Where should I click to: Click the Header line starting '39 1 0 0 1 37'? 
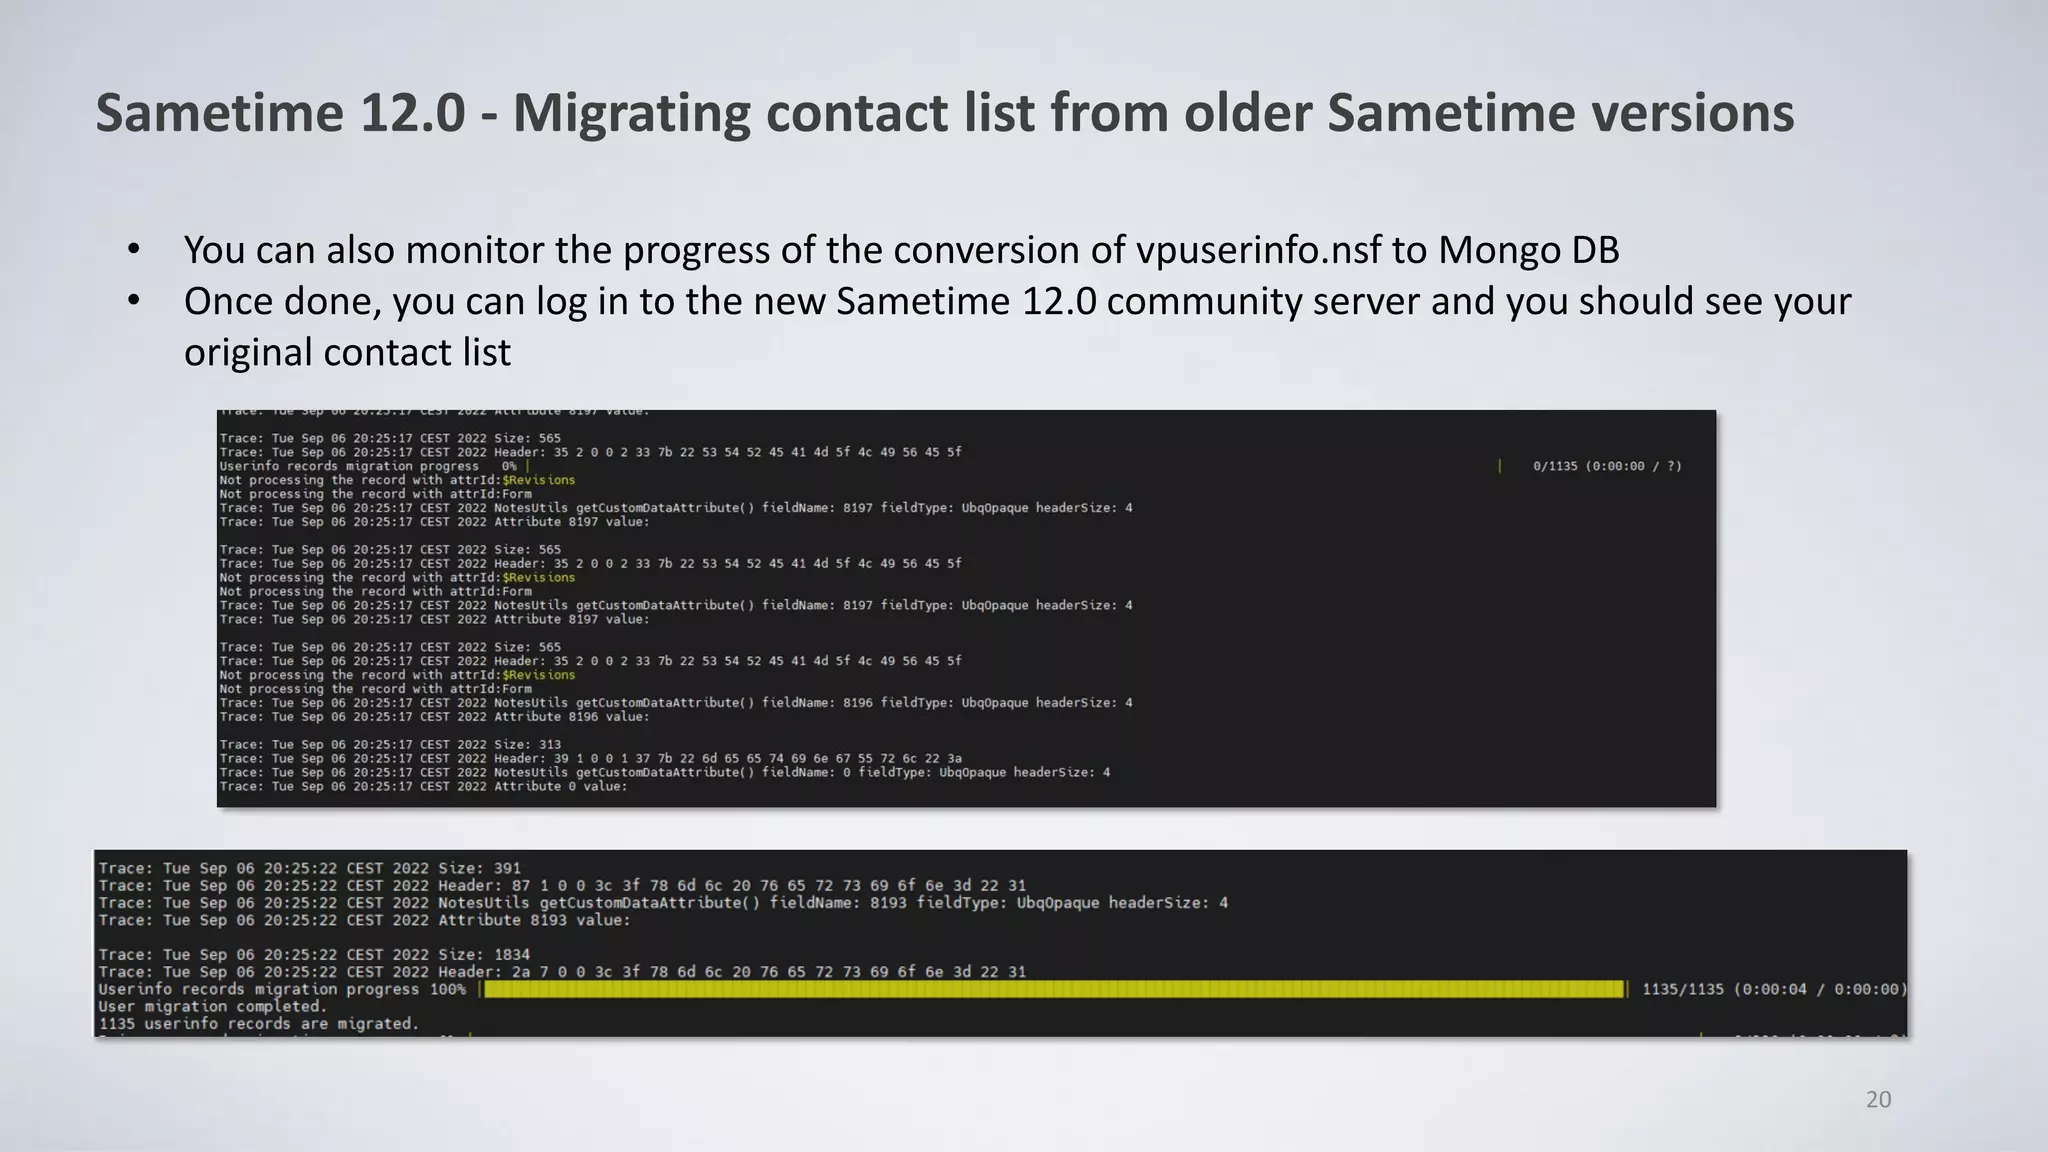pos(590,759)
